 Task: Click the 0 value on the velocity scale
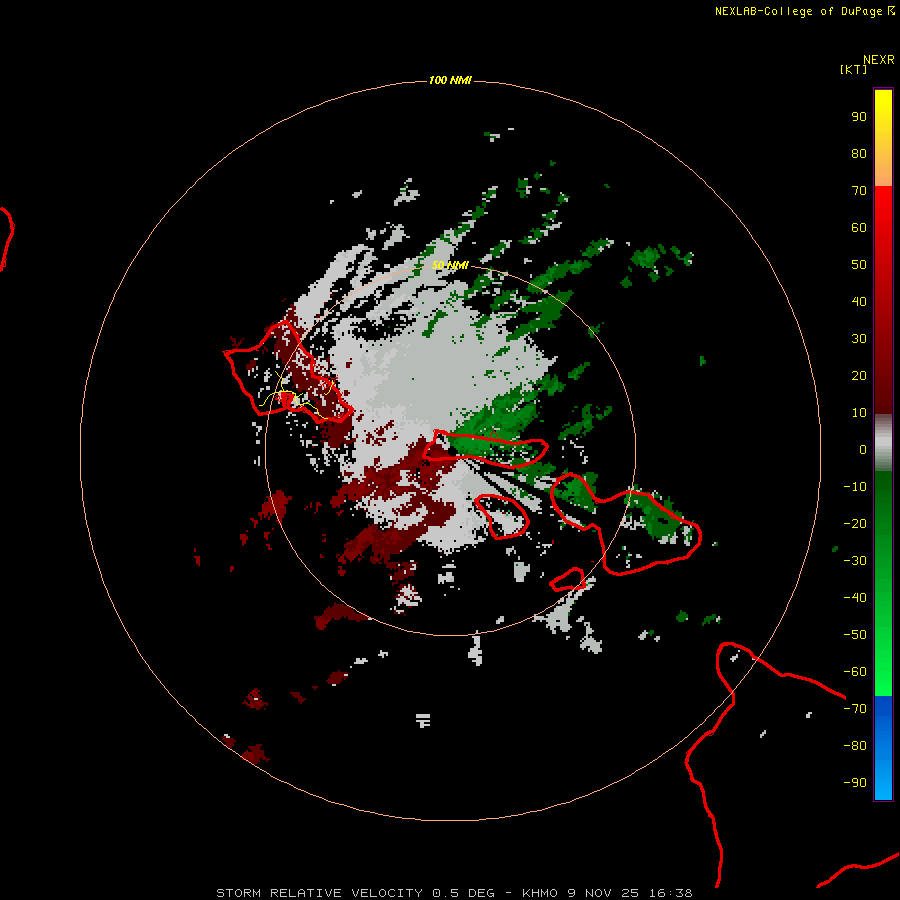tap(863, 450)
